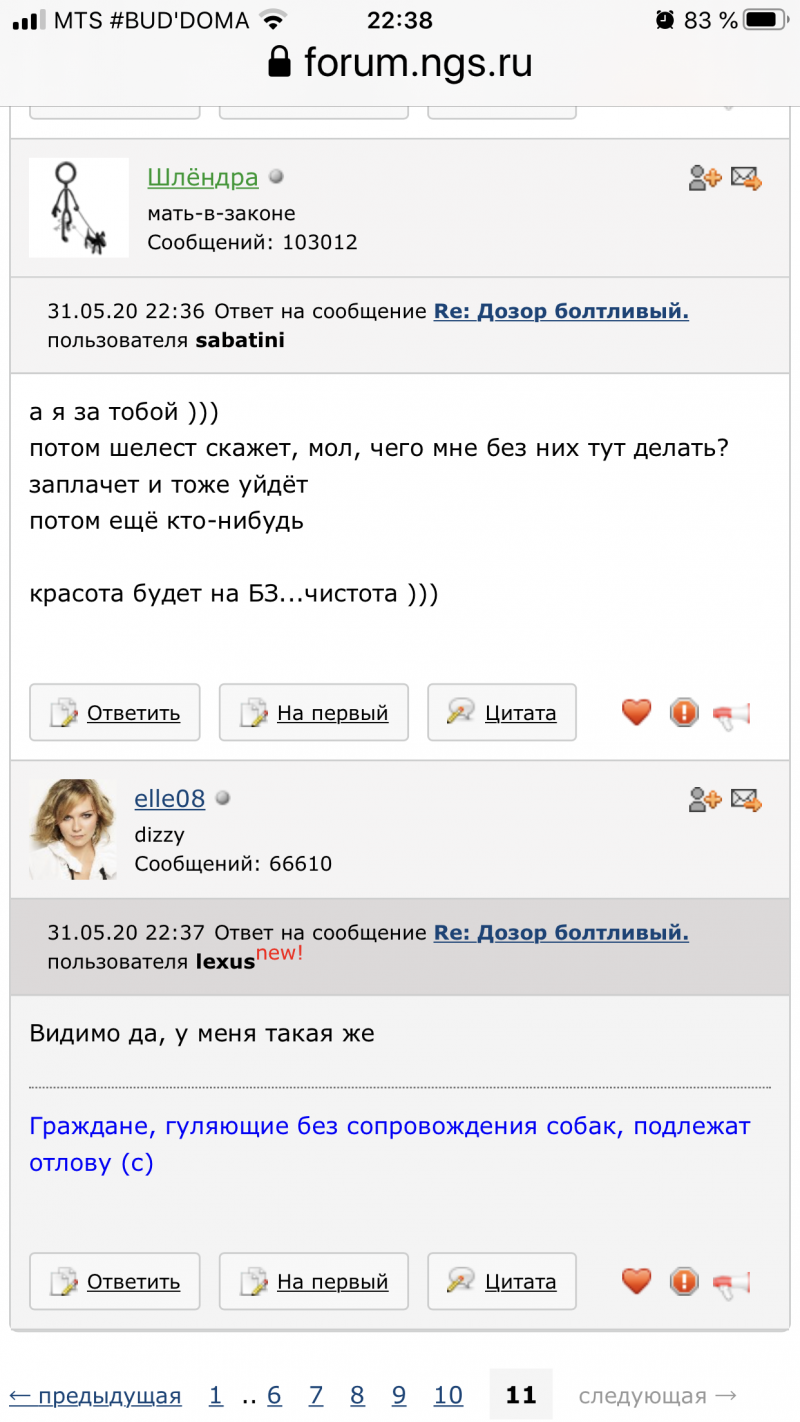Tap forum.ngs.ru address bar
The height and width of the screenshot is (1422, 800).
(400, 63)
